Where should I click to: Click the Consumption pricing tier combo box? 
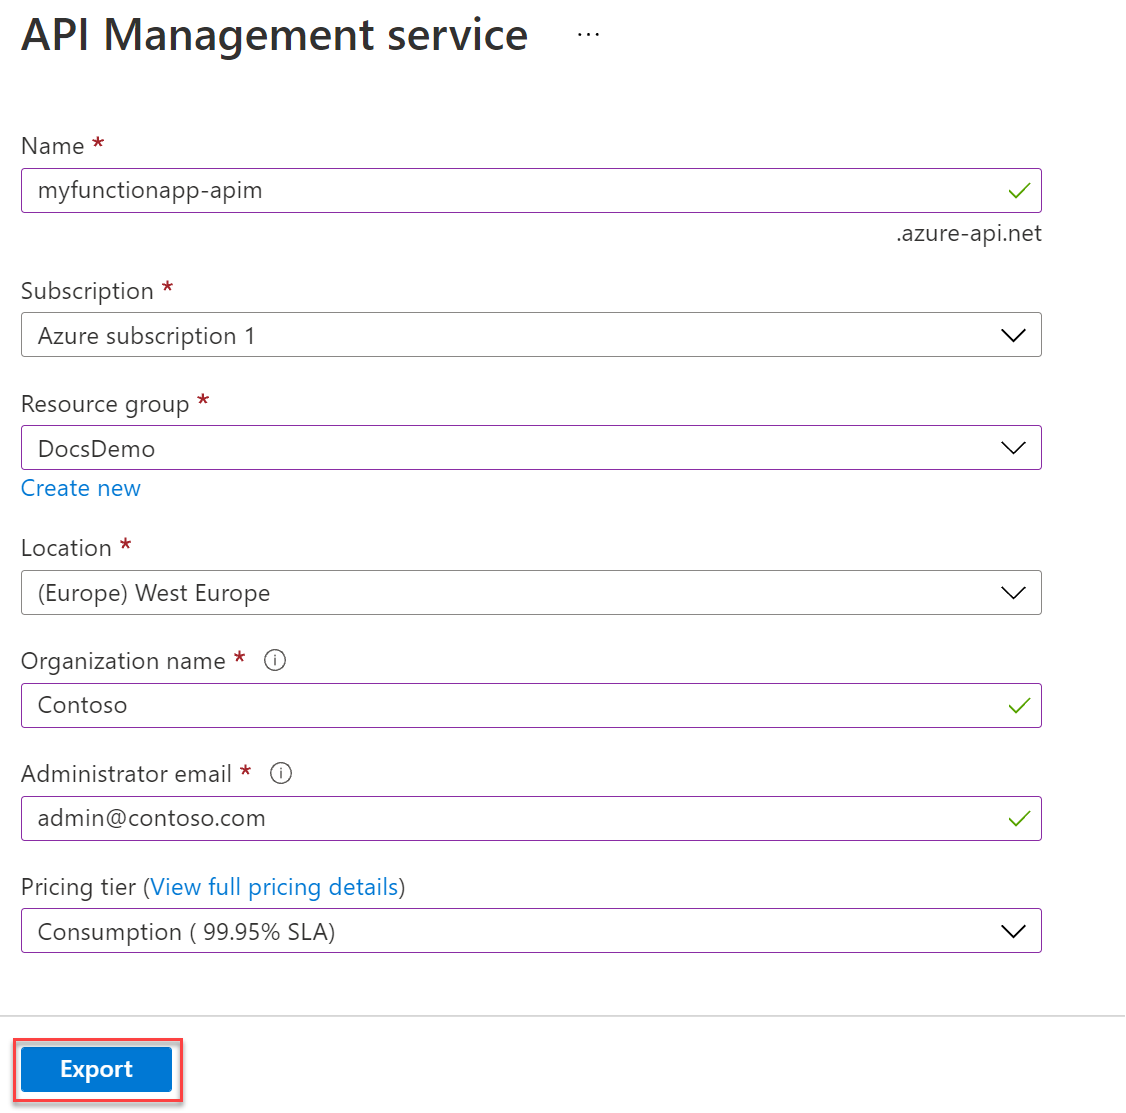(x=500, y=931)
